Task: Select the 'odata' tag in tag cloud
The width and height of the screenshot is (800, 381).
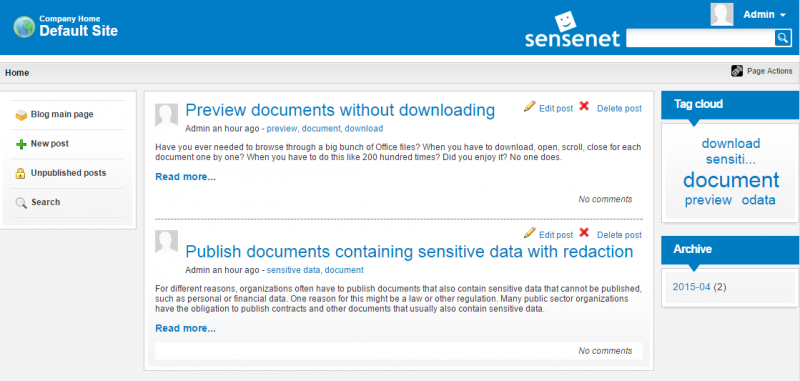Action: click(759, 200)
